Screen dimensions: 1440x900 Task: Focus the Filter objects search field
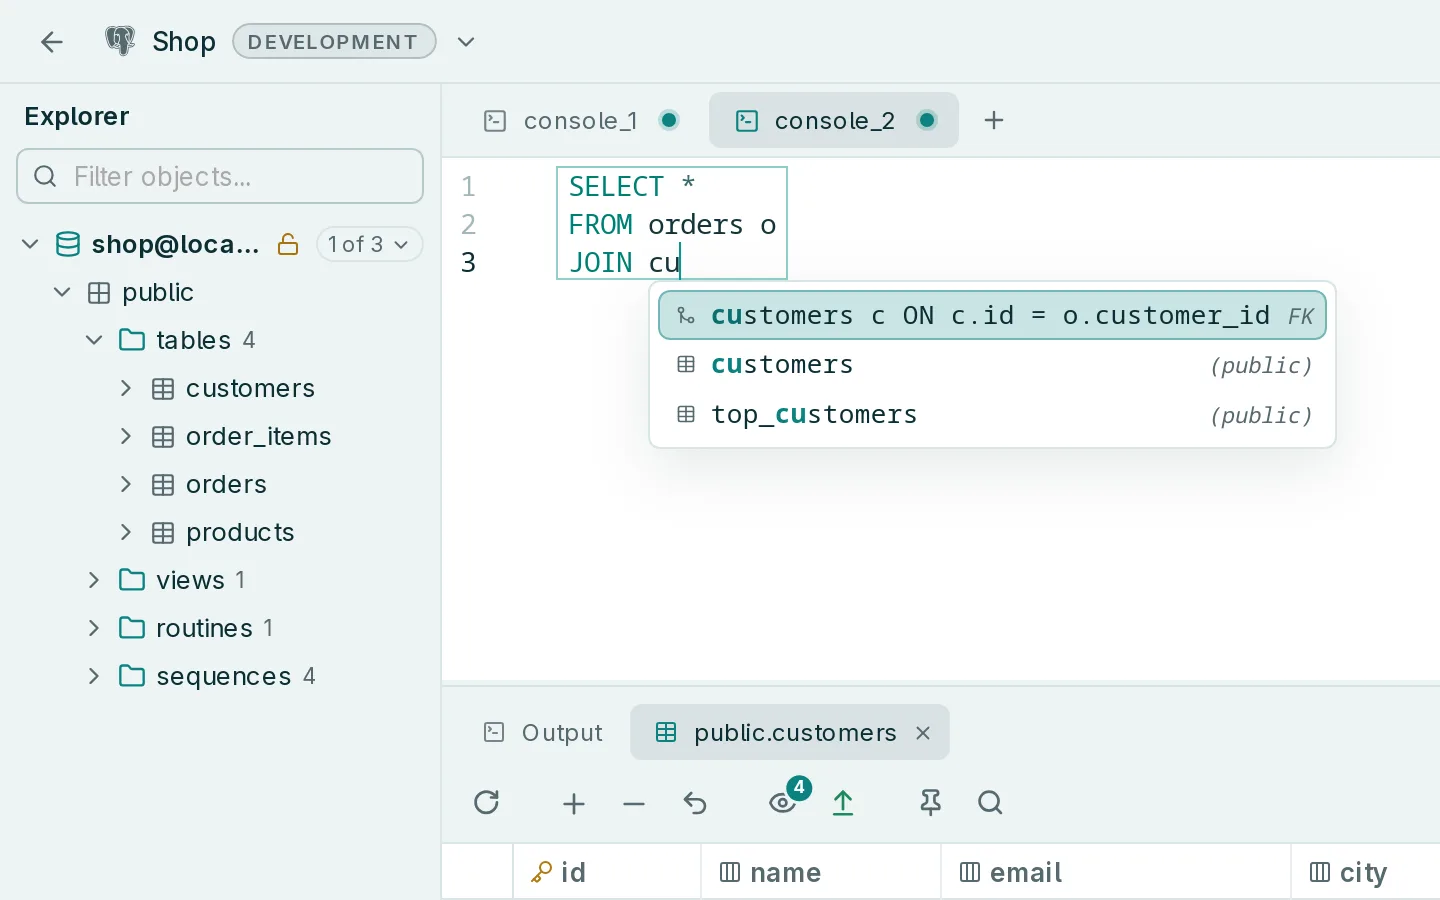[220, 176]
